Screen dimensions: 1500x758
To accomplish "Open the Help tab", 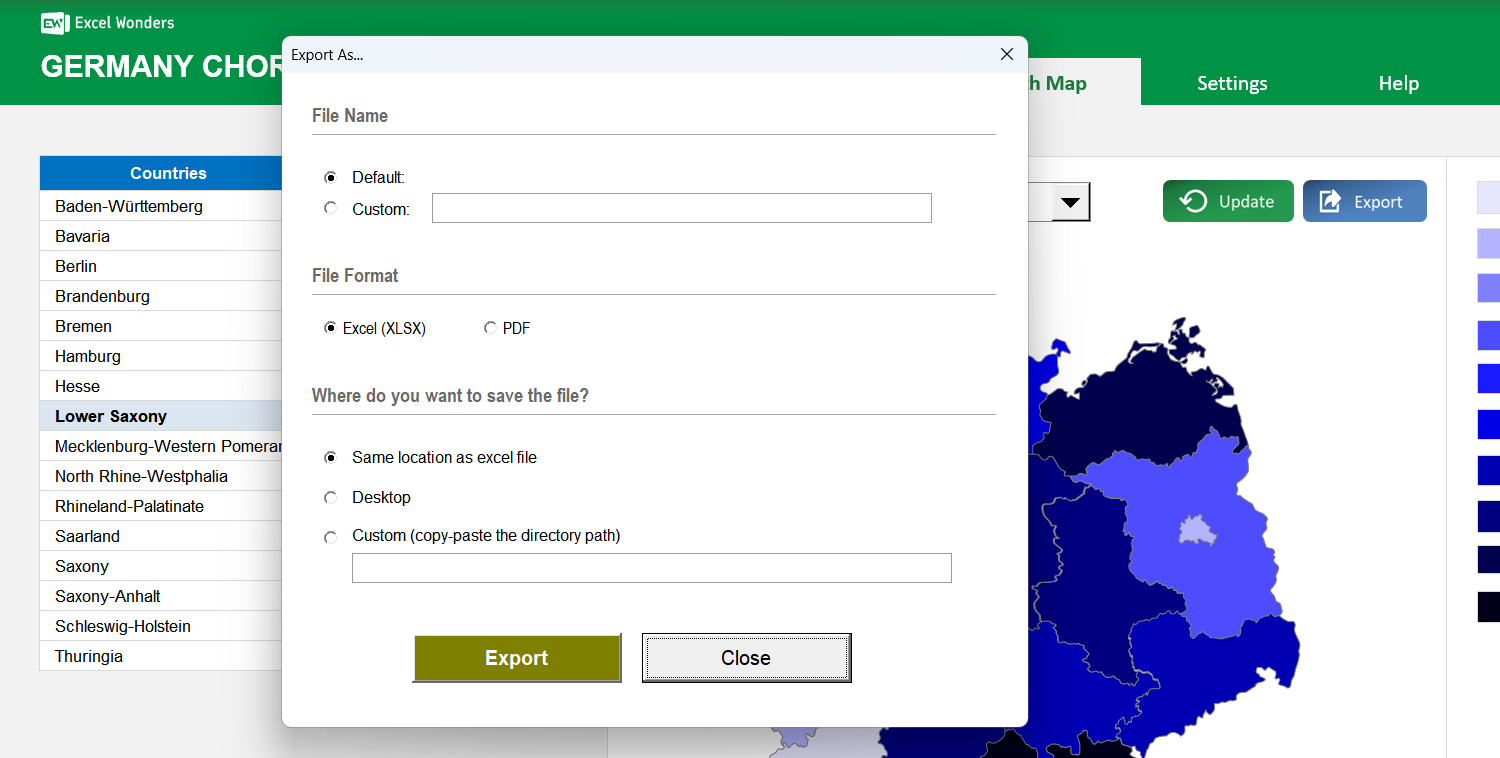I will pyautogui.click(x=1398, y=83).
